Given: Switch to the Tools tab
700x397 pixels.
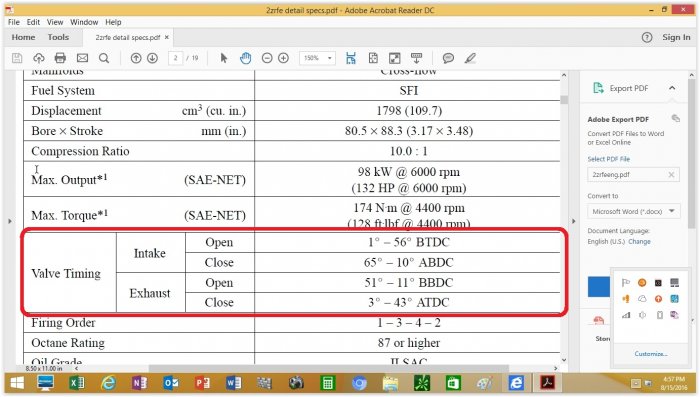Looking at the screenshot, I should coord(58,37).
